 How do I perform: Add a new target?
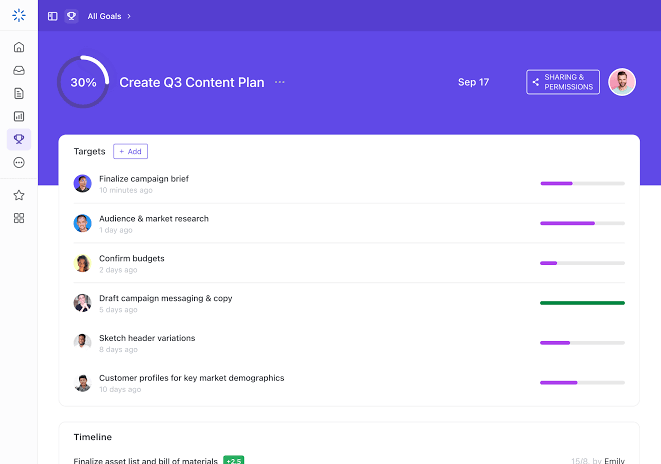[130, 151]
